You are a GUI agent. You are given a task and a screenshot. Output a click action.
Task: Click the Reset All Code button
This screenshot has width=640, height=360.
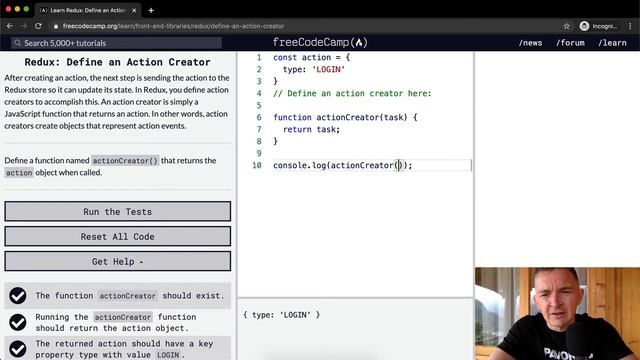(118, 236)
